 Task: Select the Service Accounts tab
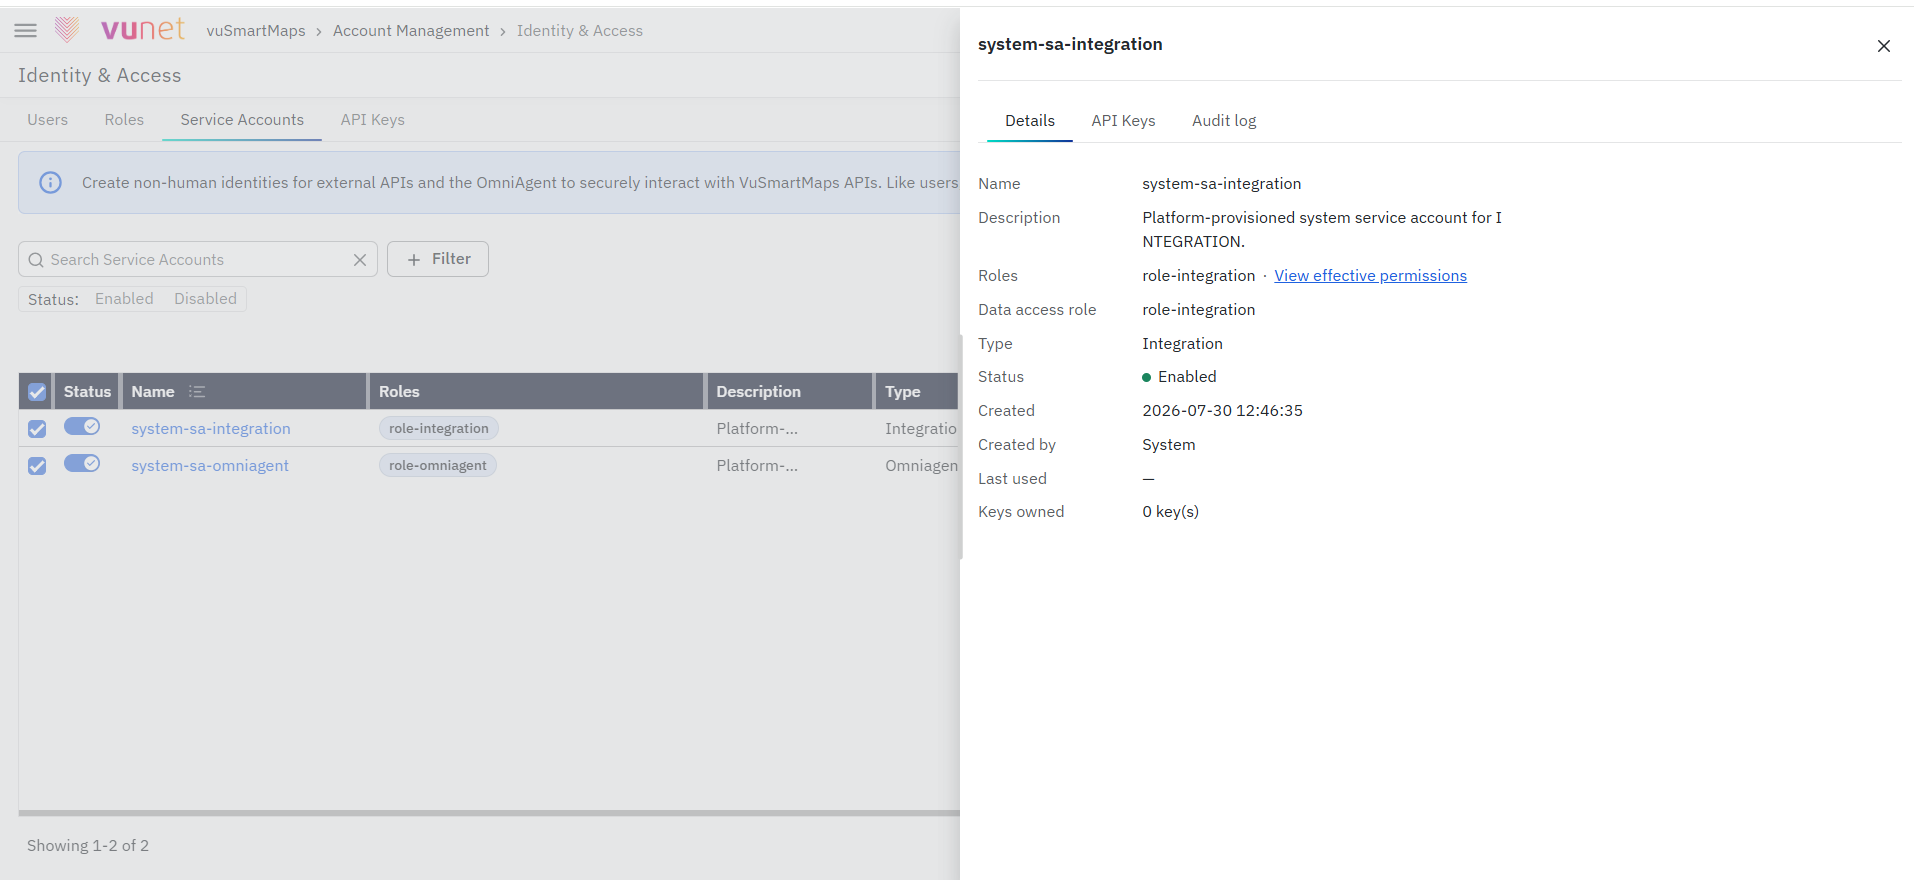[x=242, y=120]
